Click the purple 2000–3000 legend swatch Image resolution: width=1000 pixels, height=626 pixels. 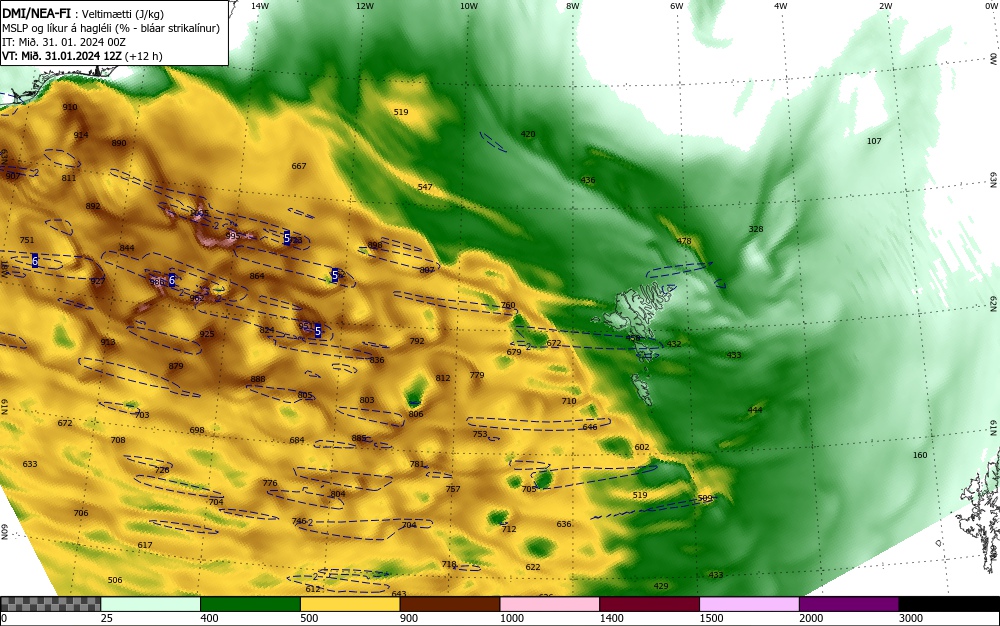pyautogui.click(x=849, y=604)
